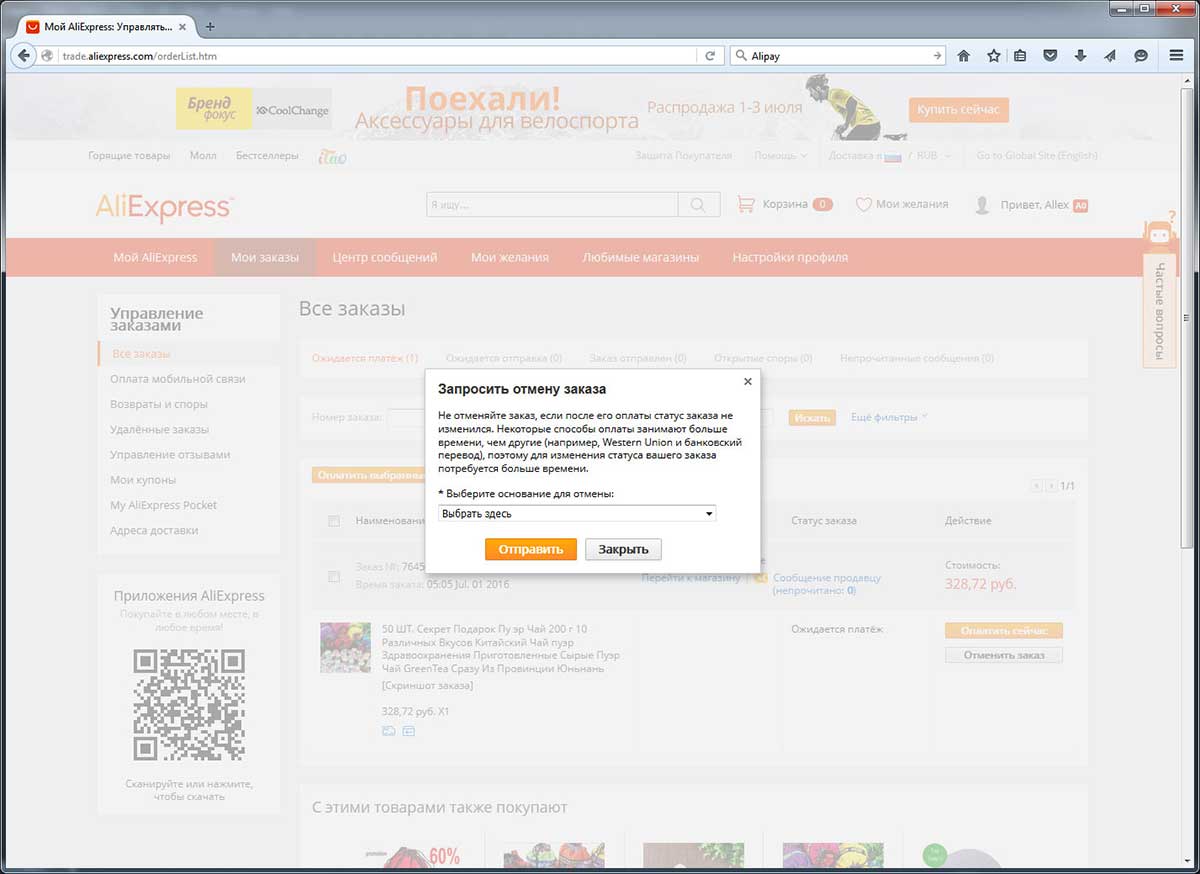Open the Firefox hamburger menu

coord(1177,56)
